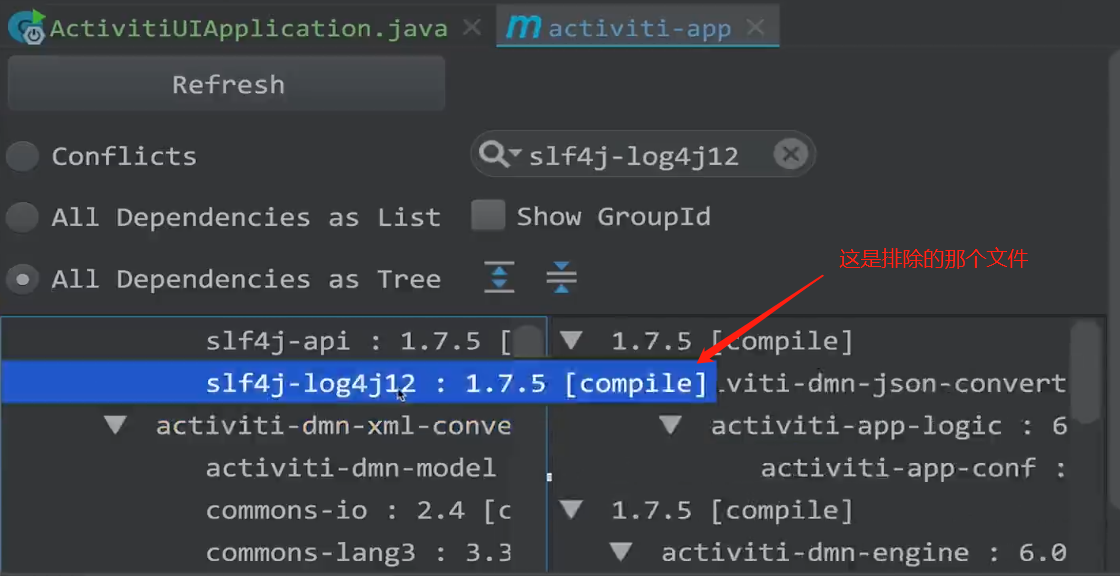Collapse the activiti-dmn-xml-conve node
Viewport: 1120px width, 576px height.
pos(115,427)
